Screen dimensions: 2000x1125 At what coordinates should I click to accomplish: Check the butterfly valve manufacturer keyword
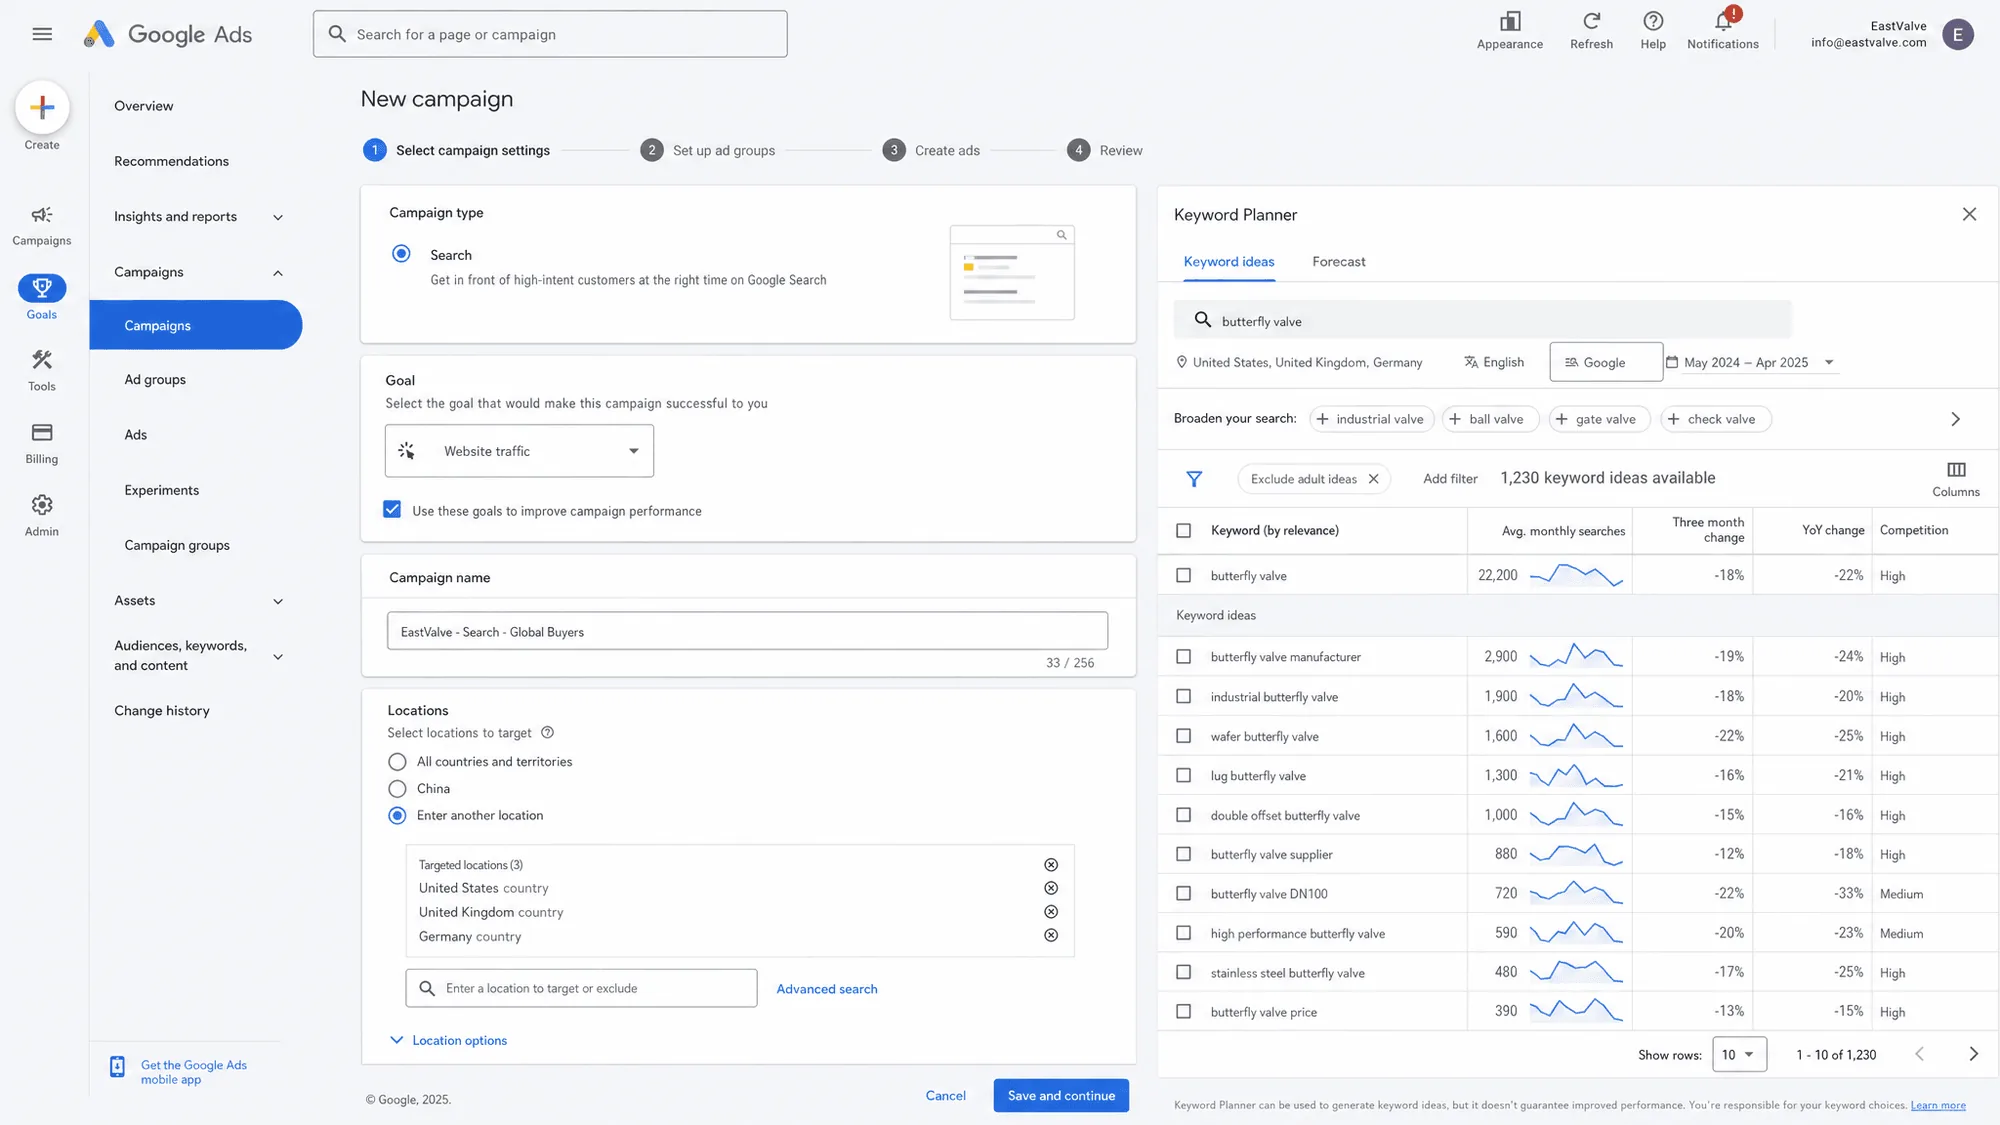1184,657
